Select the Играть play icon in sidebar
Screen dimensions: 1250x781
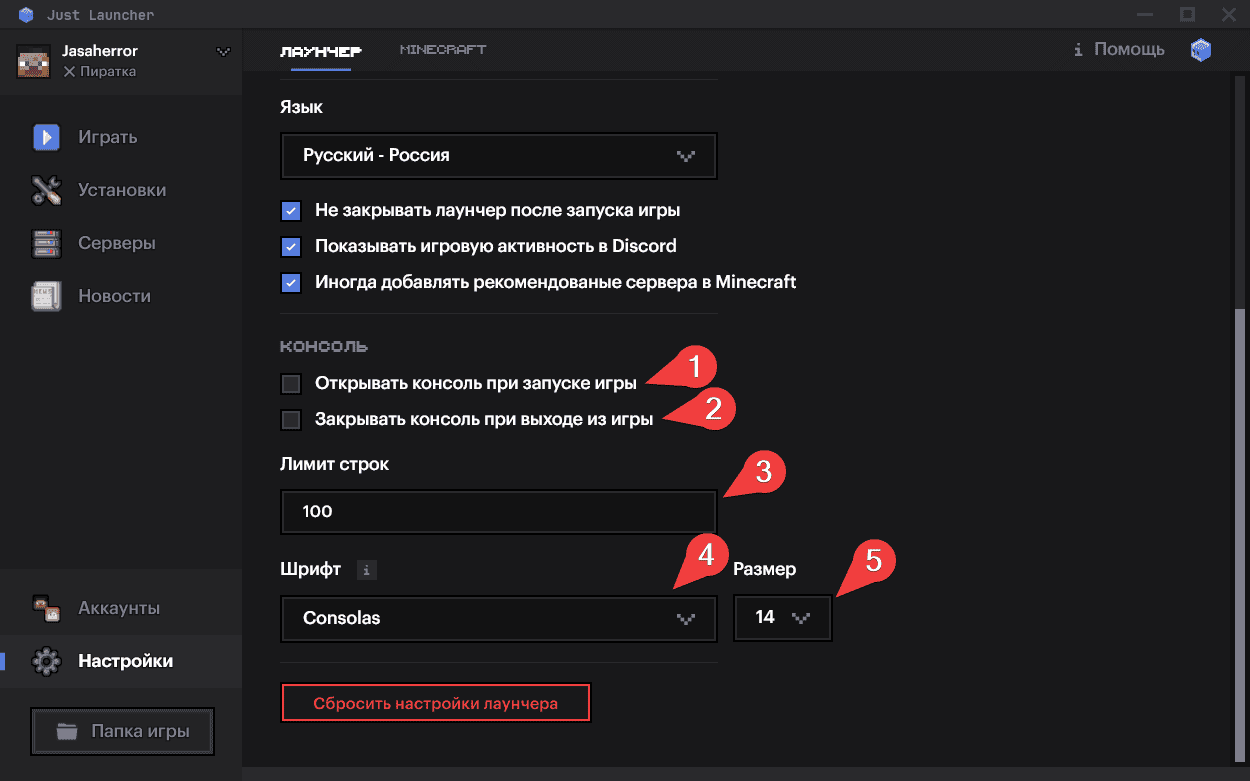44,137
